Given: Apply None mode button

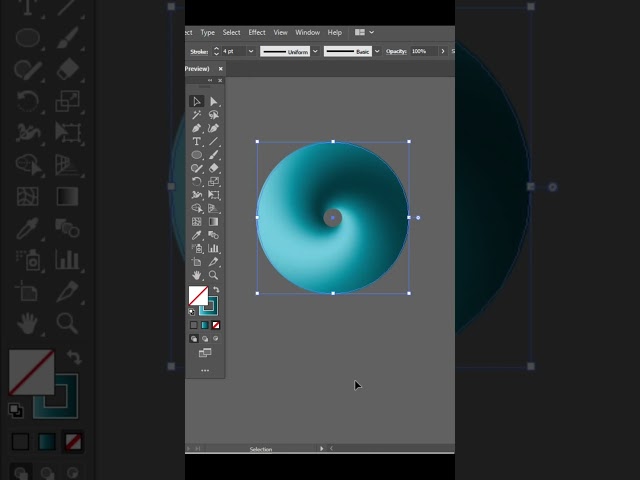Looking at the screenshot, I should 216,325.
